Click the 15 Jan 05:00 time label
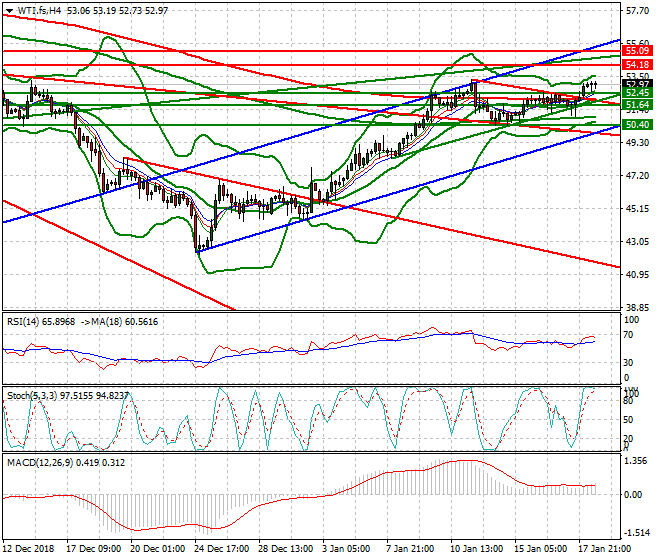 click(541, 549)
